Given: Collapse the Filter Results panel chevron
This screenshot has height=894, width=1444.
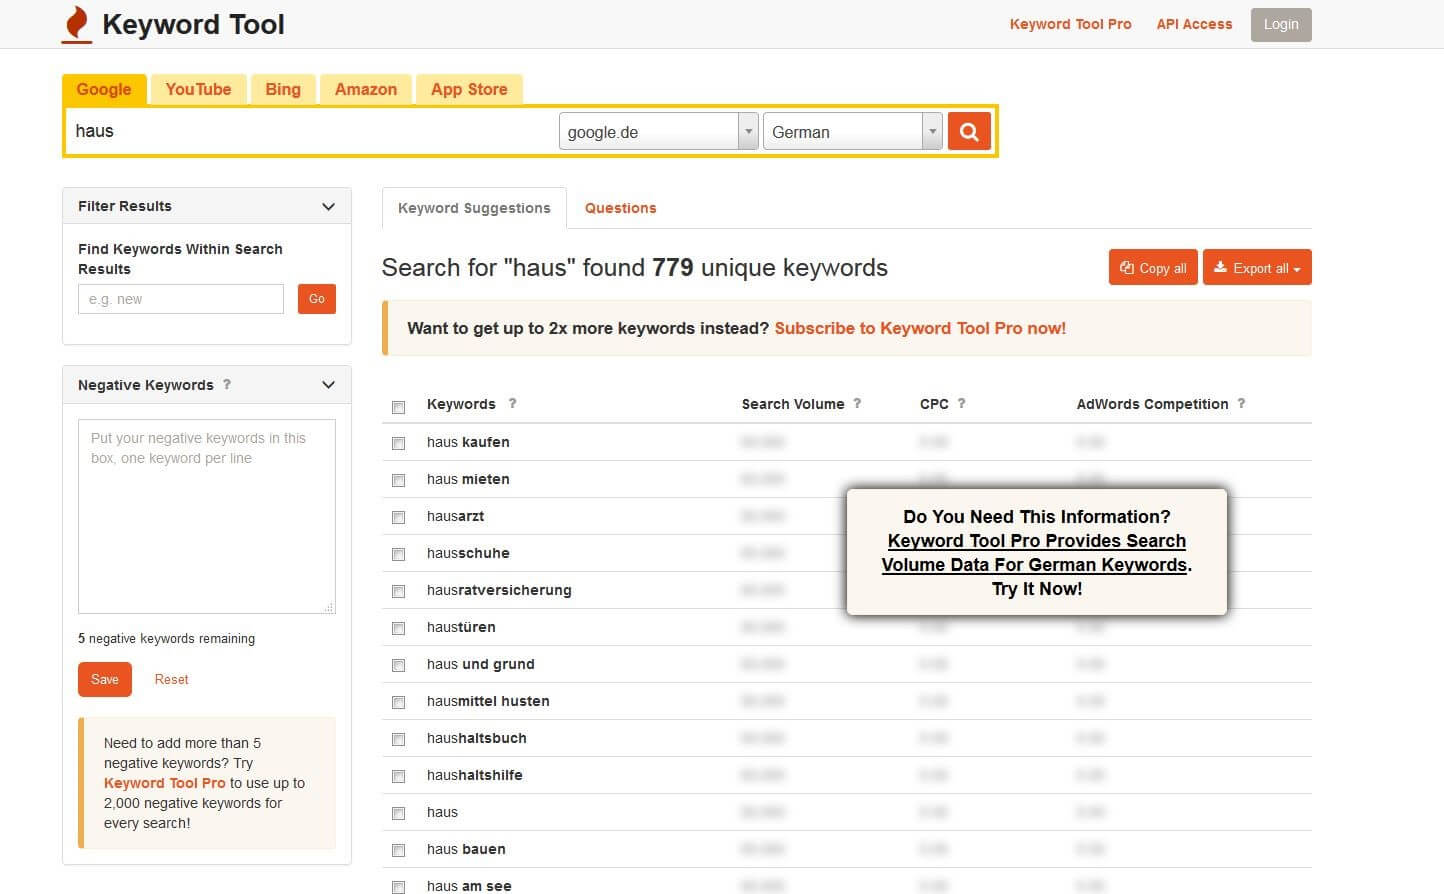Looking at the screenshot, I should [x=328, y=206].
